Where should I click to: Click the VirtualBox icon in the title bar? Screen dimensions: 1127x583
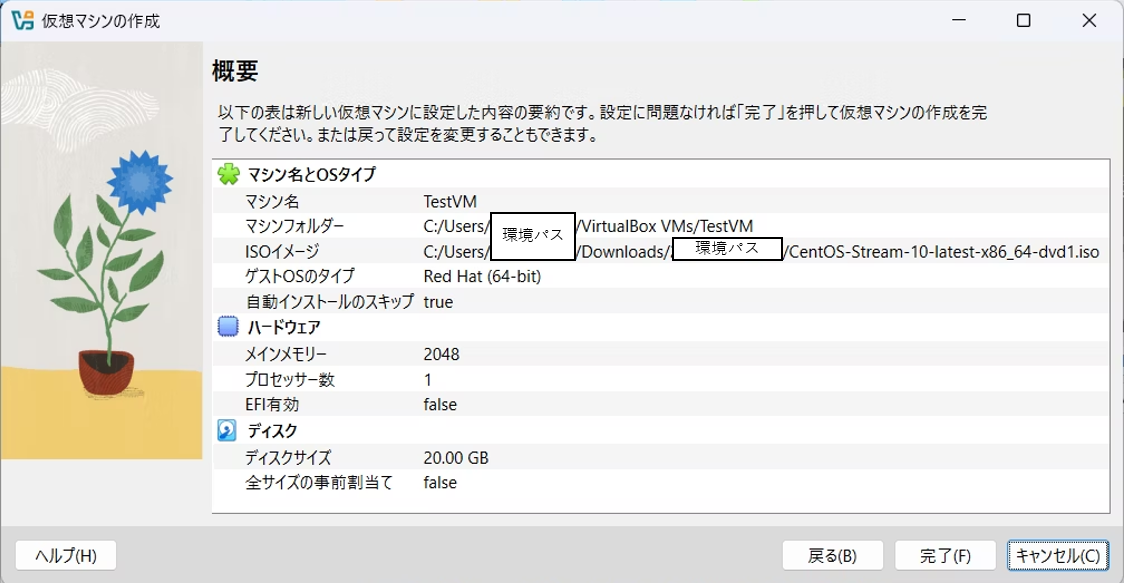[23, 21]
